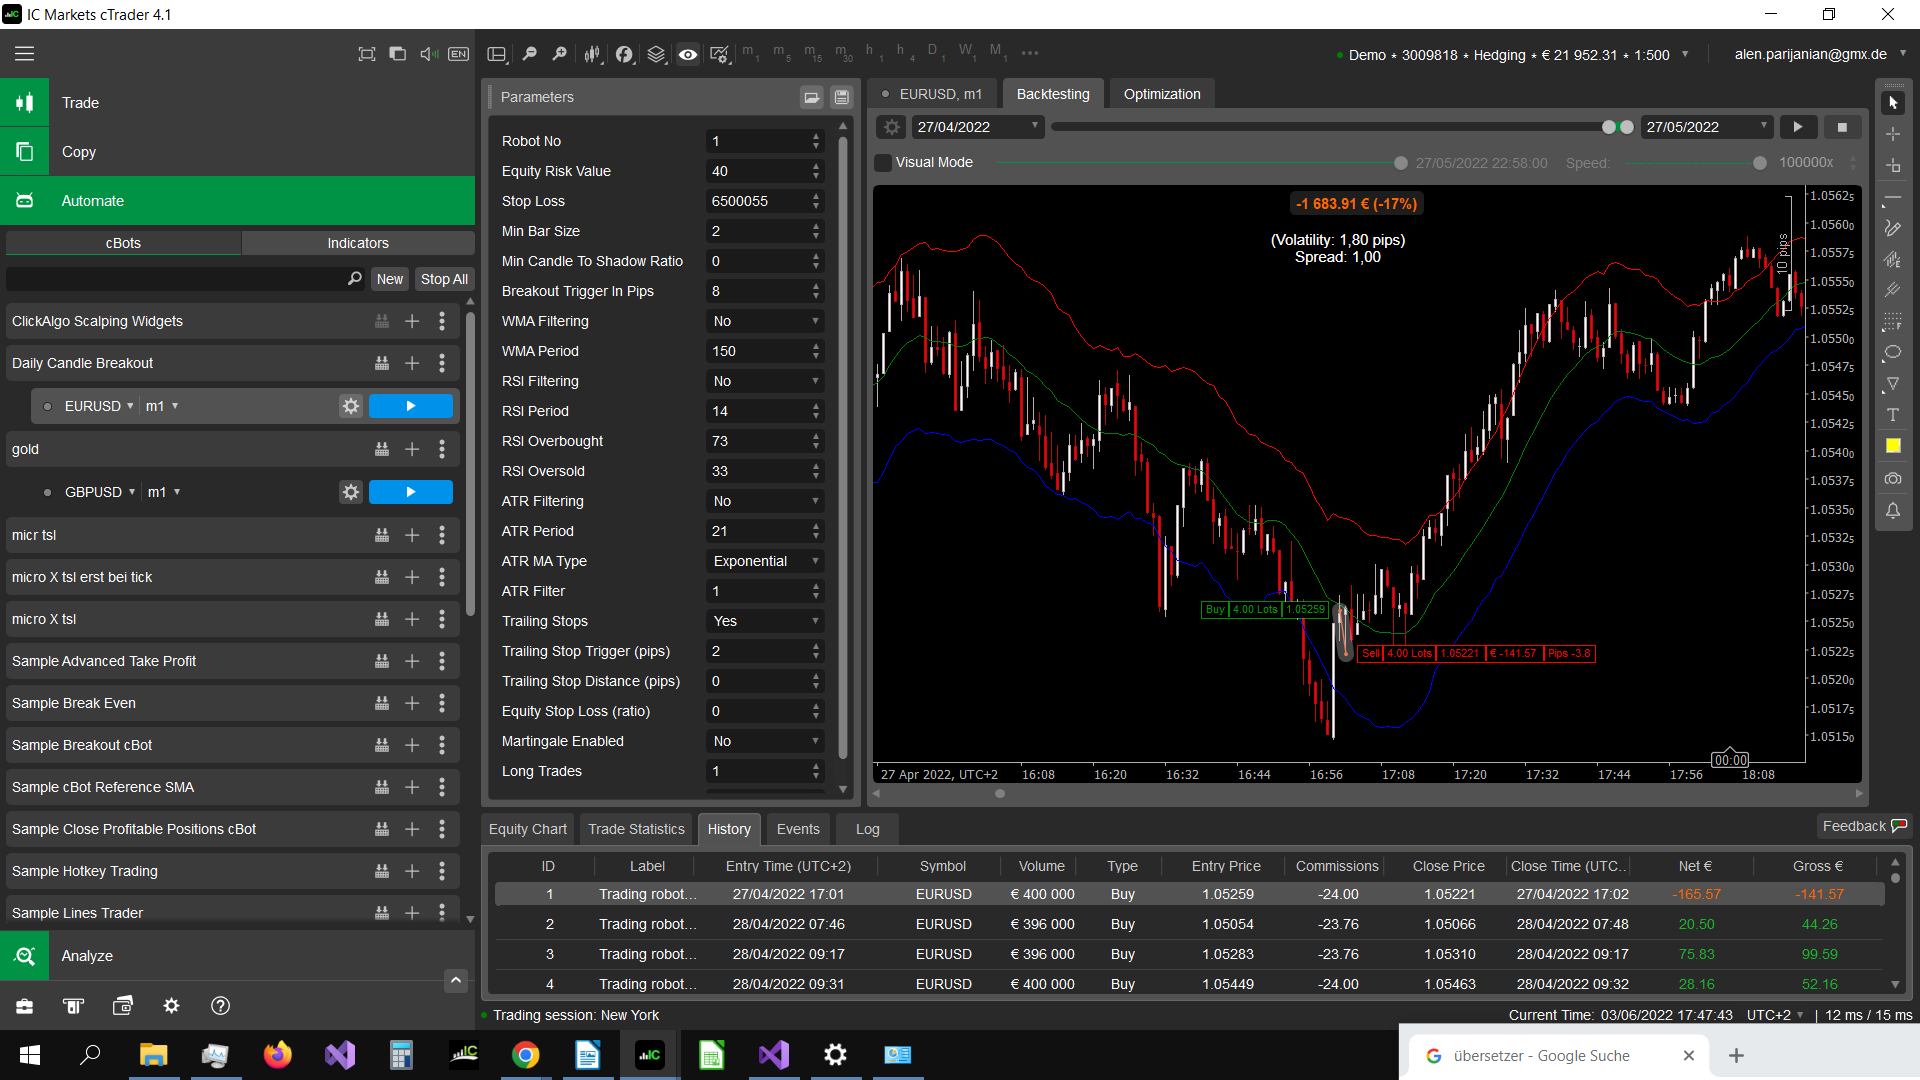Screen dimensions: 1920x1080
Task: Open the indicators f icon menu
Action: pyautogui.click(x=624, y=54)
